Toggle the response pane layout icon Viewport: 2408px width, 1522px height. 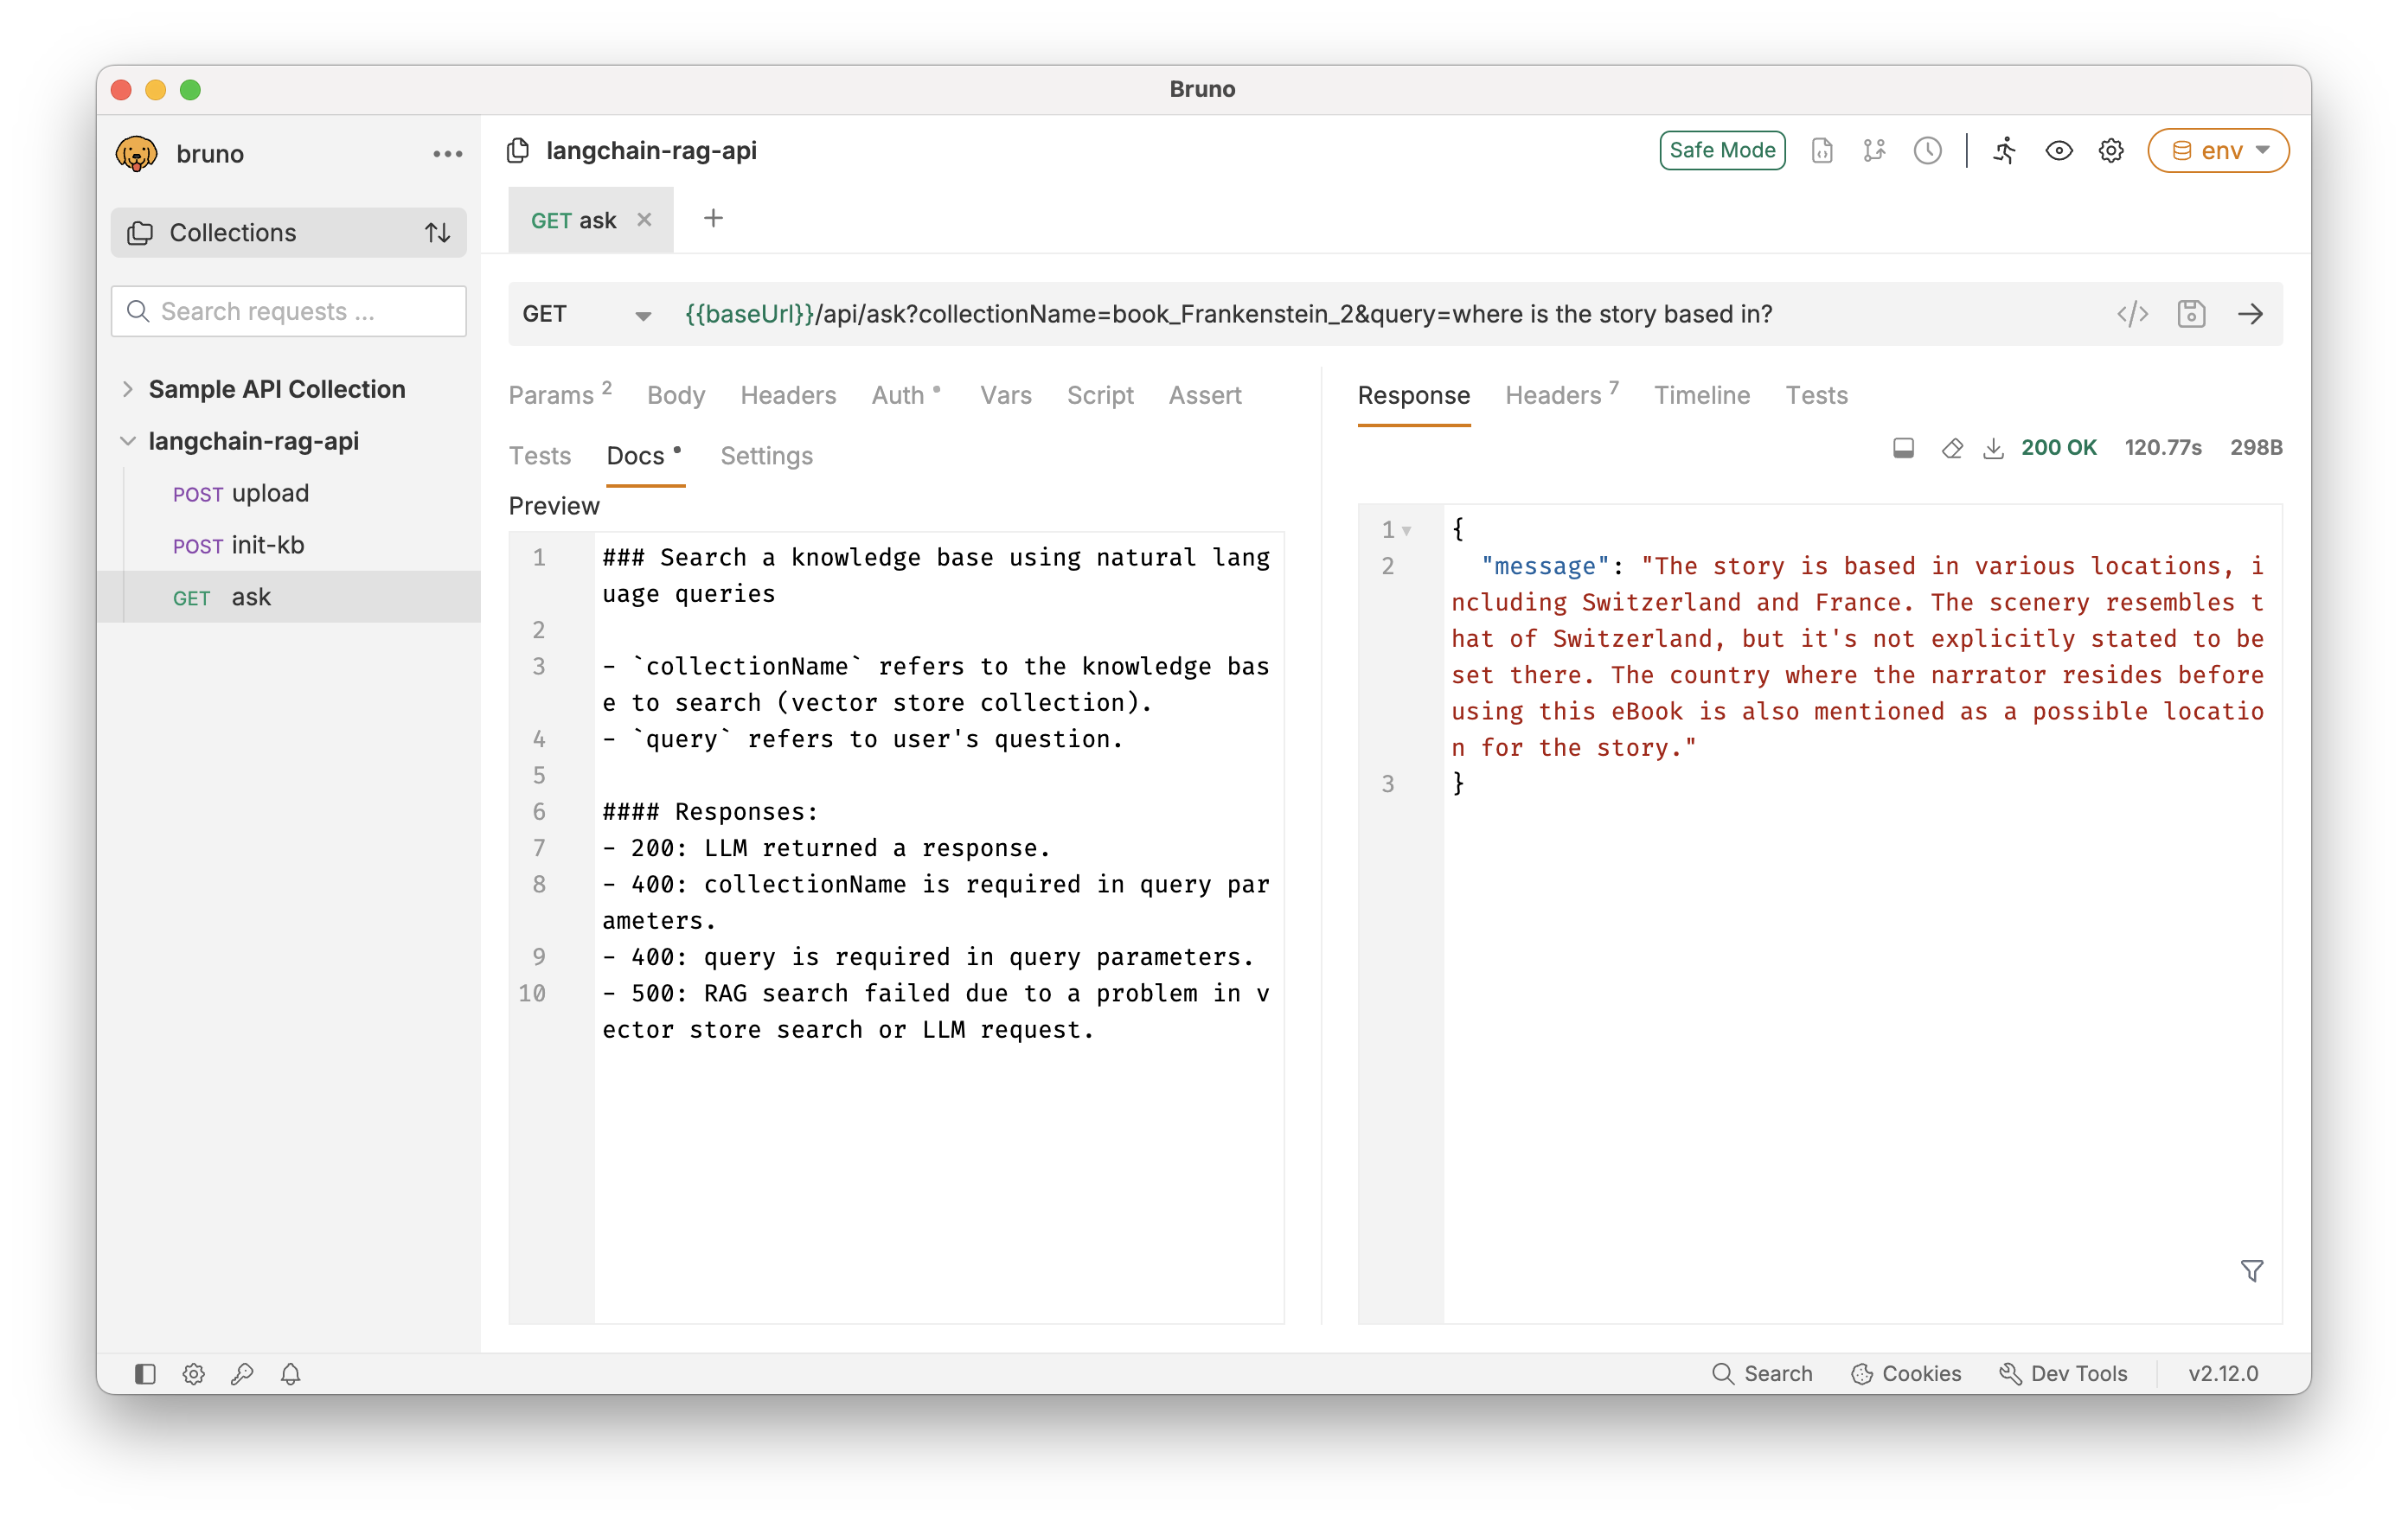[x=1903, y=448]
